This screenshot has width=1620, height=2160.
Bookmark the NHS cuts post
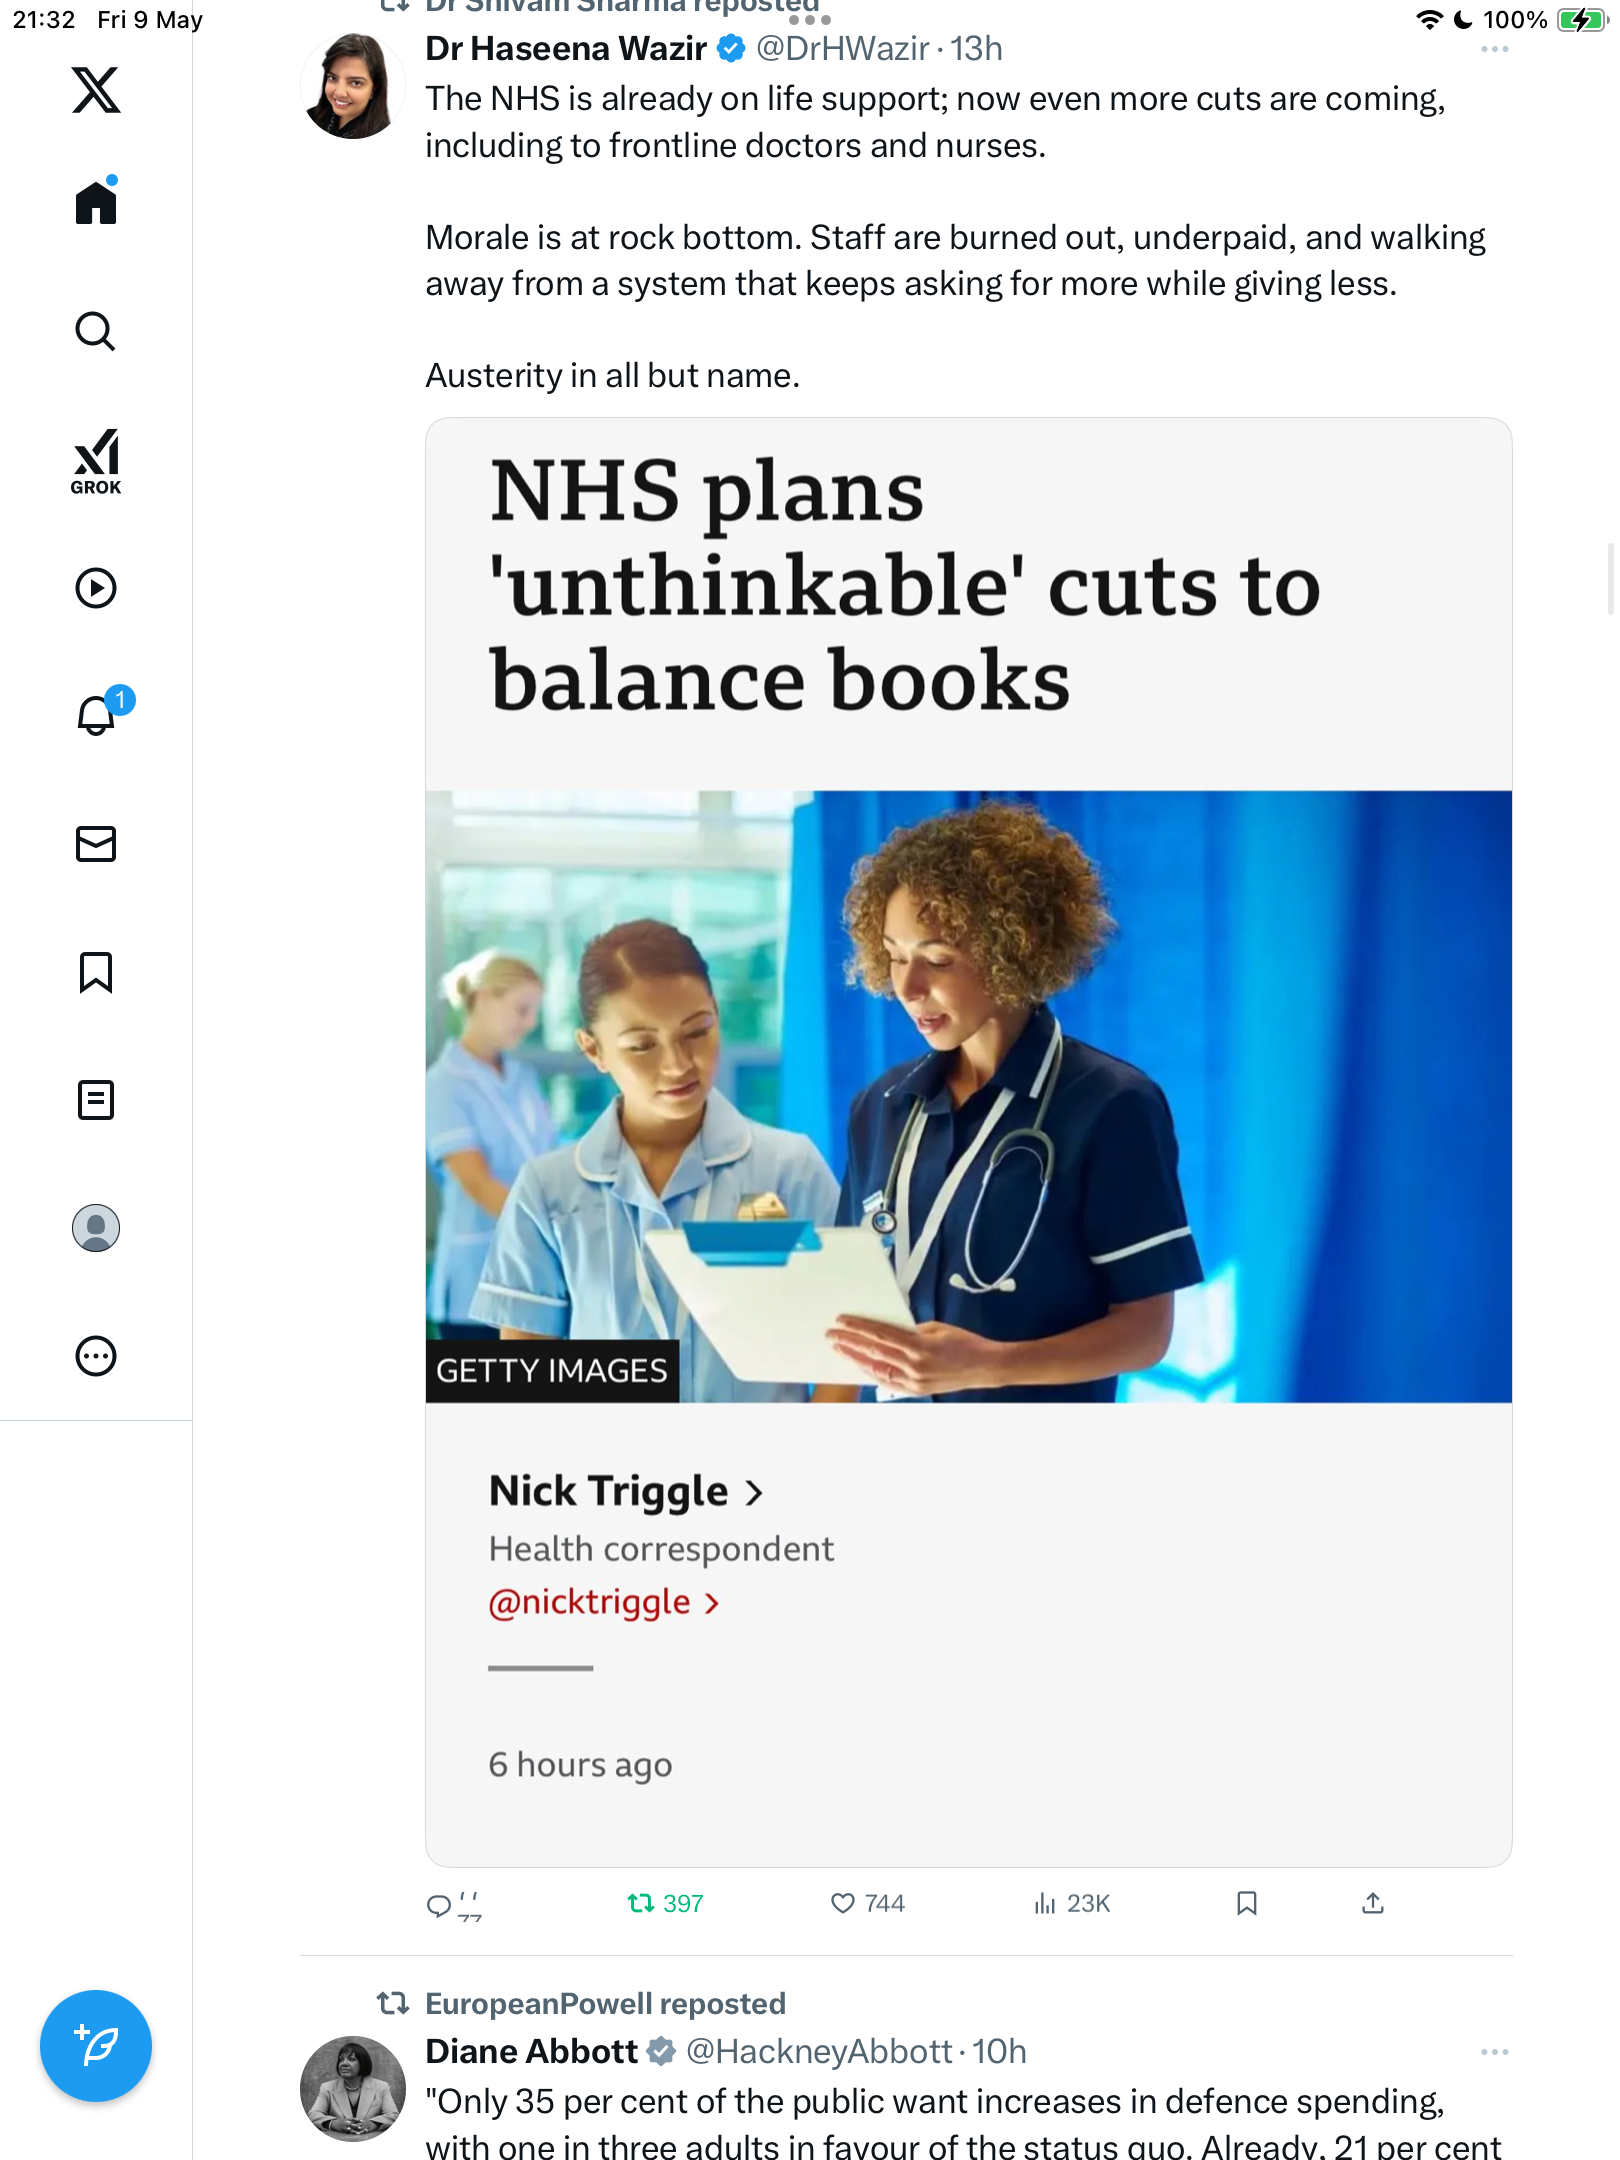(x=1246, y=1903)
